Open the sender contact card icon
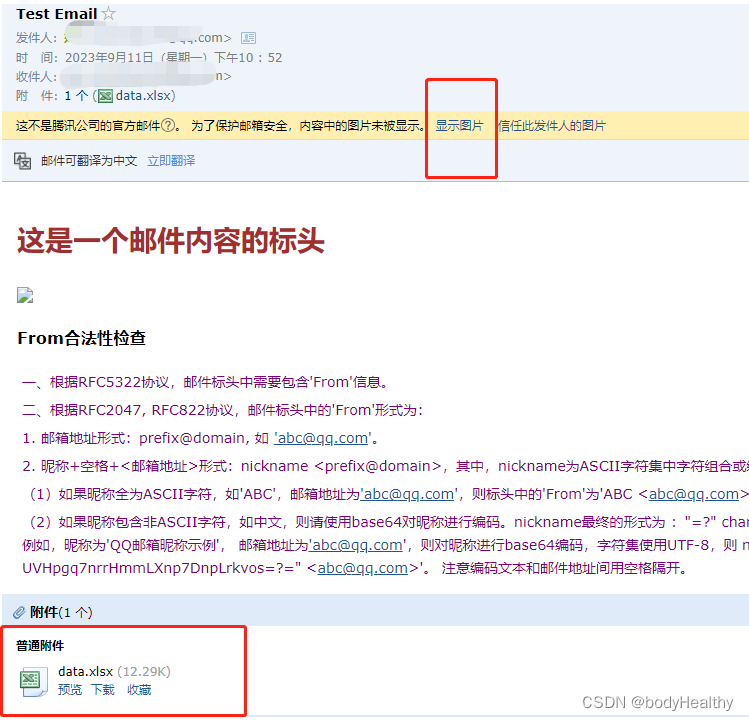 pyautogui.click(x=248, y=38)
